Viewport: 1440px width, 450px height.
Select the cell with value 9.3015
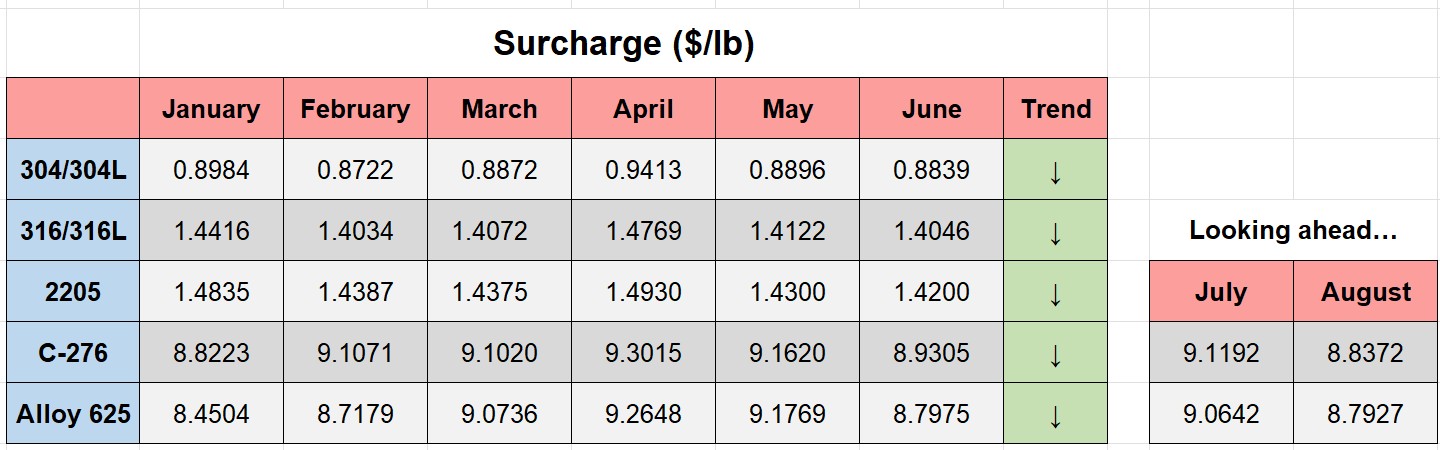click(x=643, y=353)
